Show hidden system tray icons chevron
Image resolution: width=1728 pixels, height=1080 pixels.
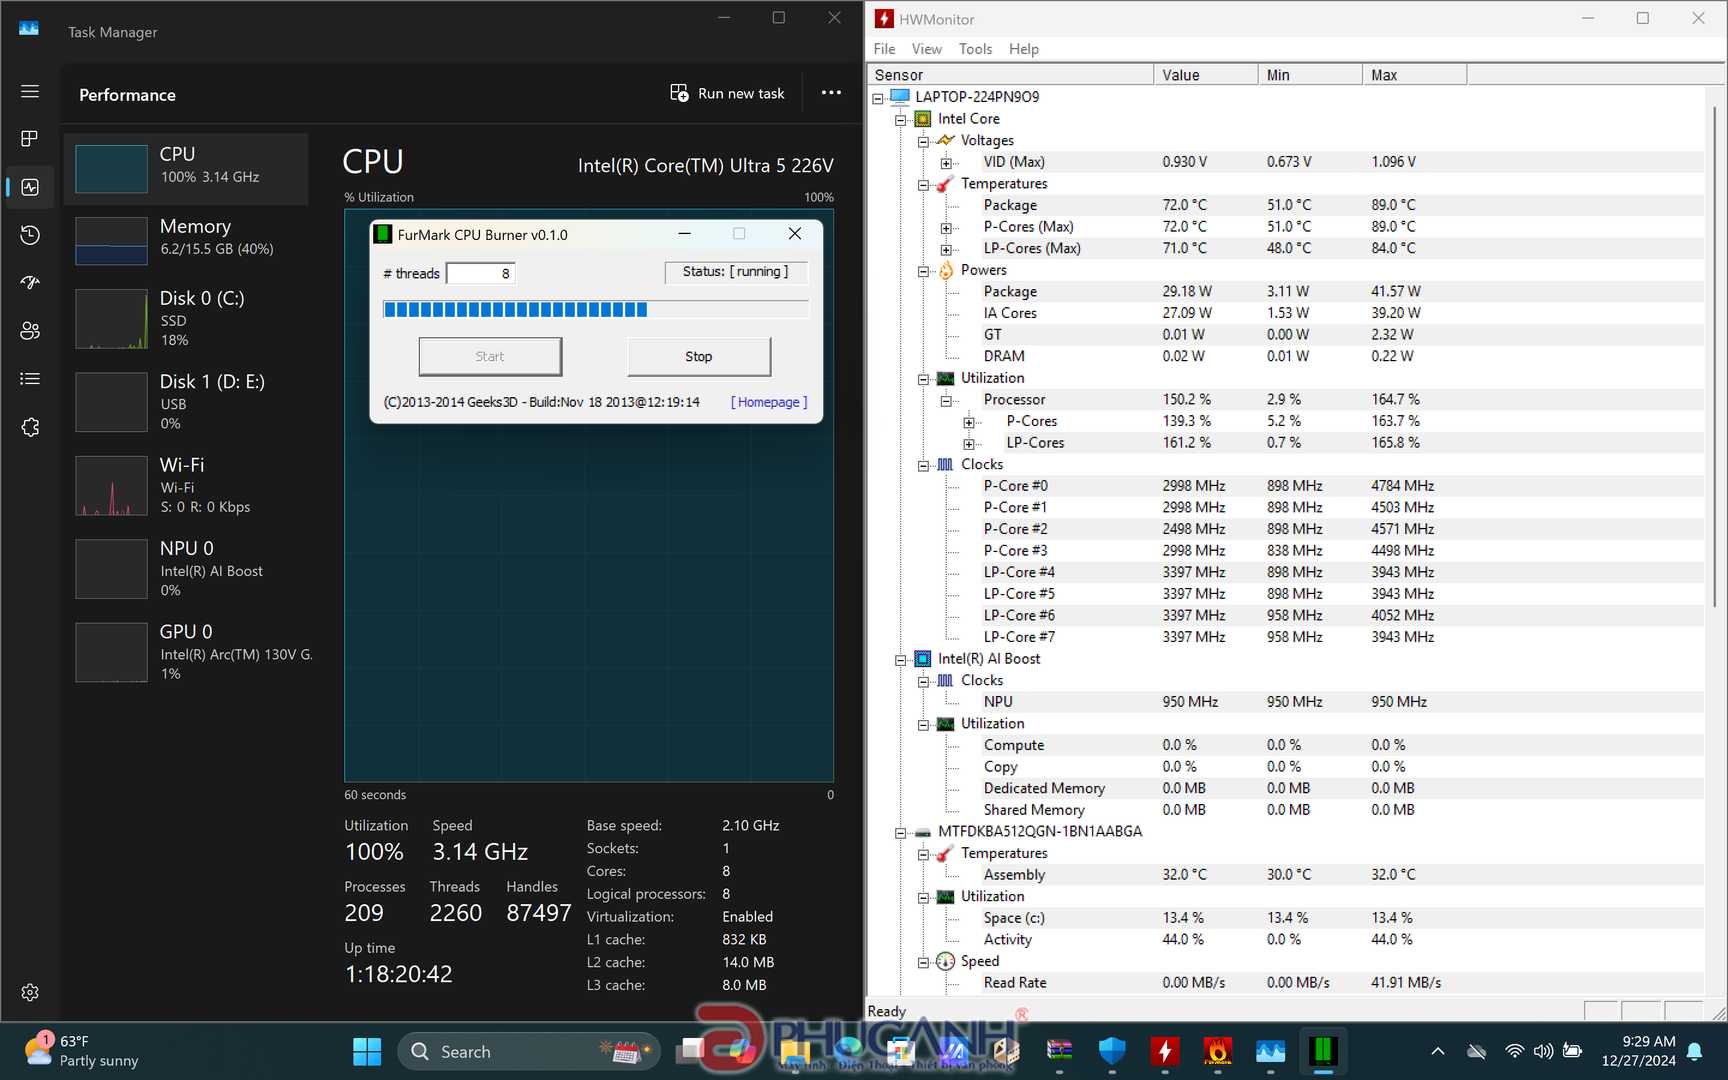1437,1051
